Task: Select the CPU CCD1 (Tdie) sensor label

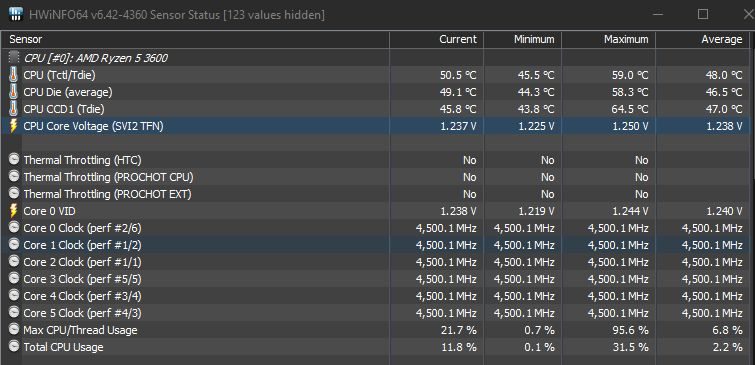Action: (64, 109)
